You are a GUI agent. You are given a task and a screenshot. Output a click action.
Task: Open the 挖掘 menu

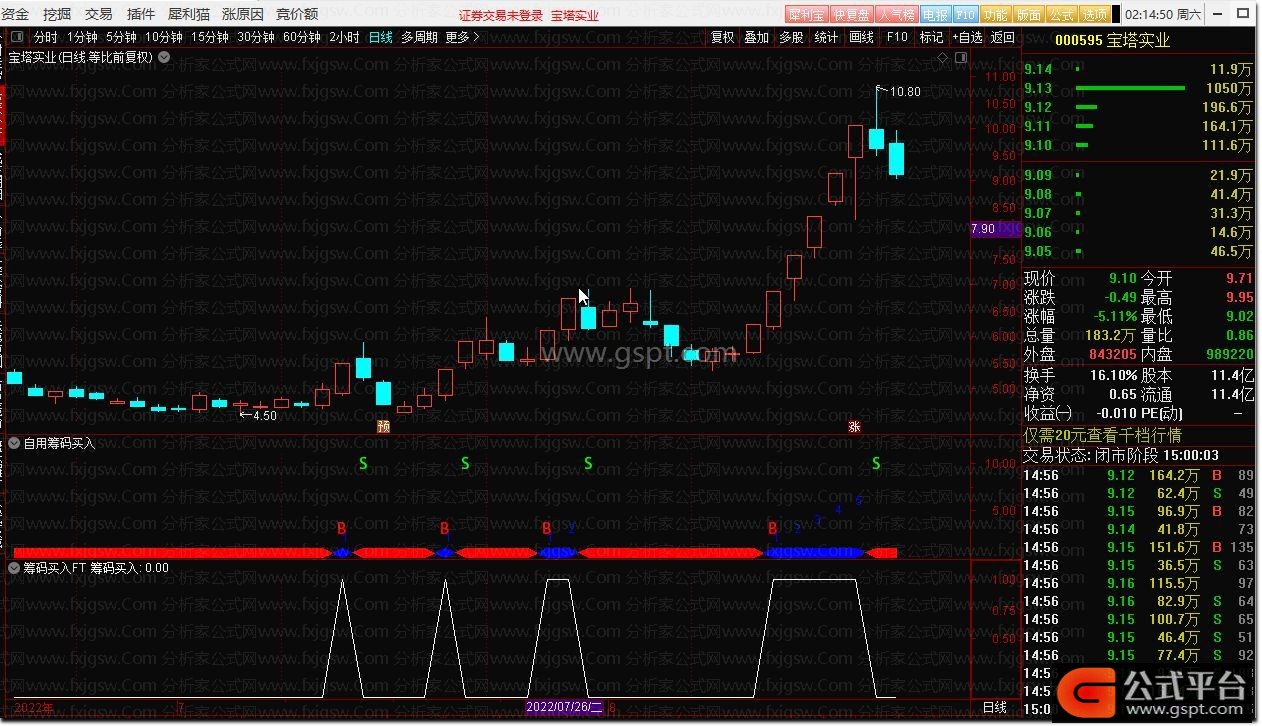pos(57,14)
